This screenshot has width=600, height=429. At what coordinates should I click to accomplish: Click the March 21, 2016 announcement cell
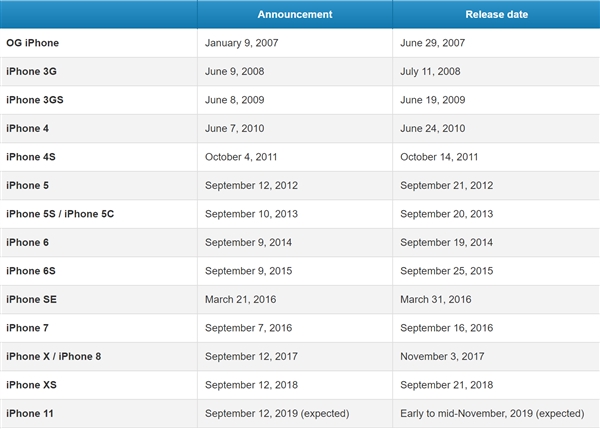(x=240, y=299)
